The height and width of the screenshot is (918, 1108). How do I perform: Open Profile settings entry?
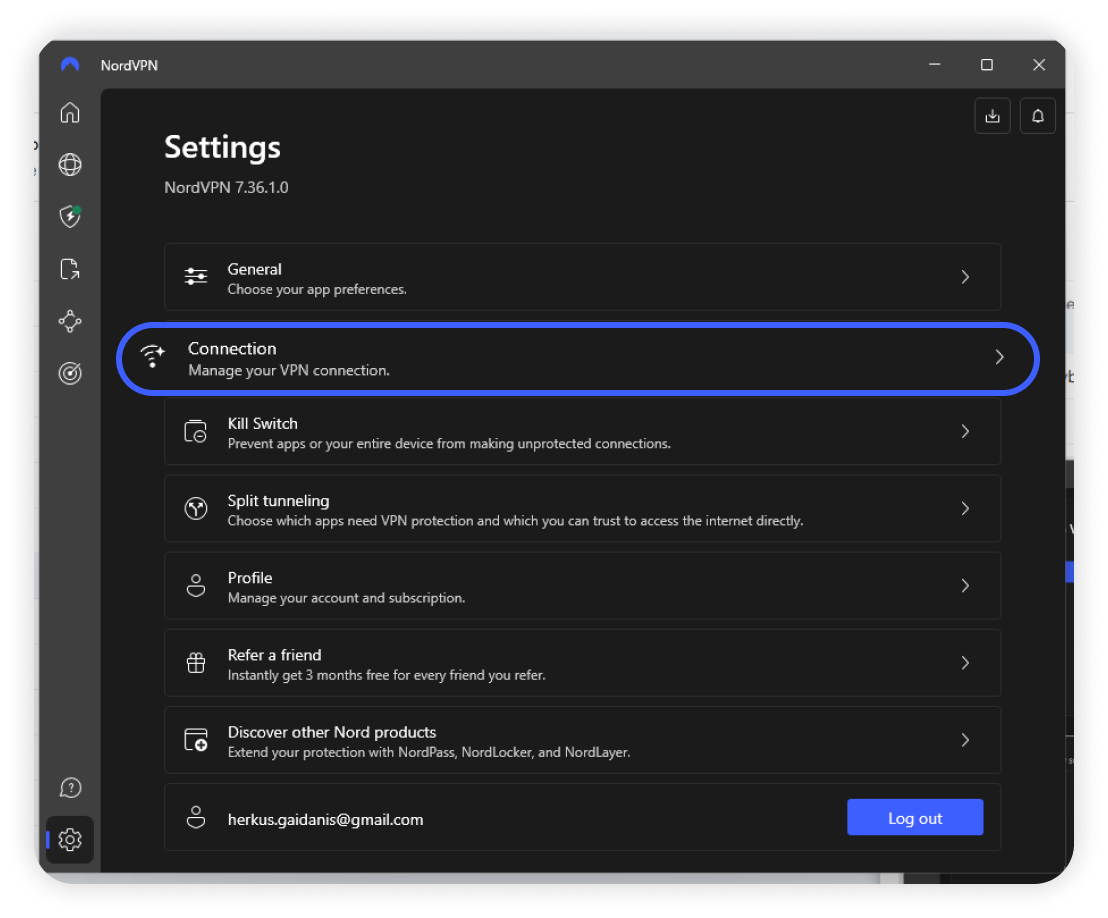[x=582, y=586]
